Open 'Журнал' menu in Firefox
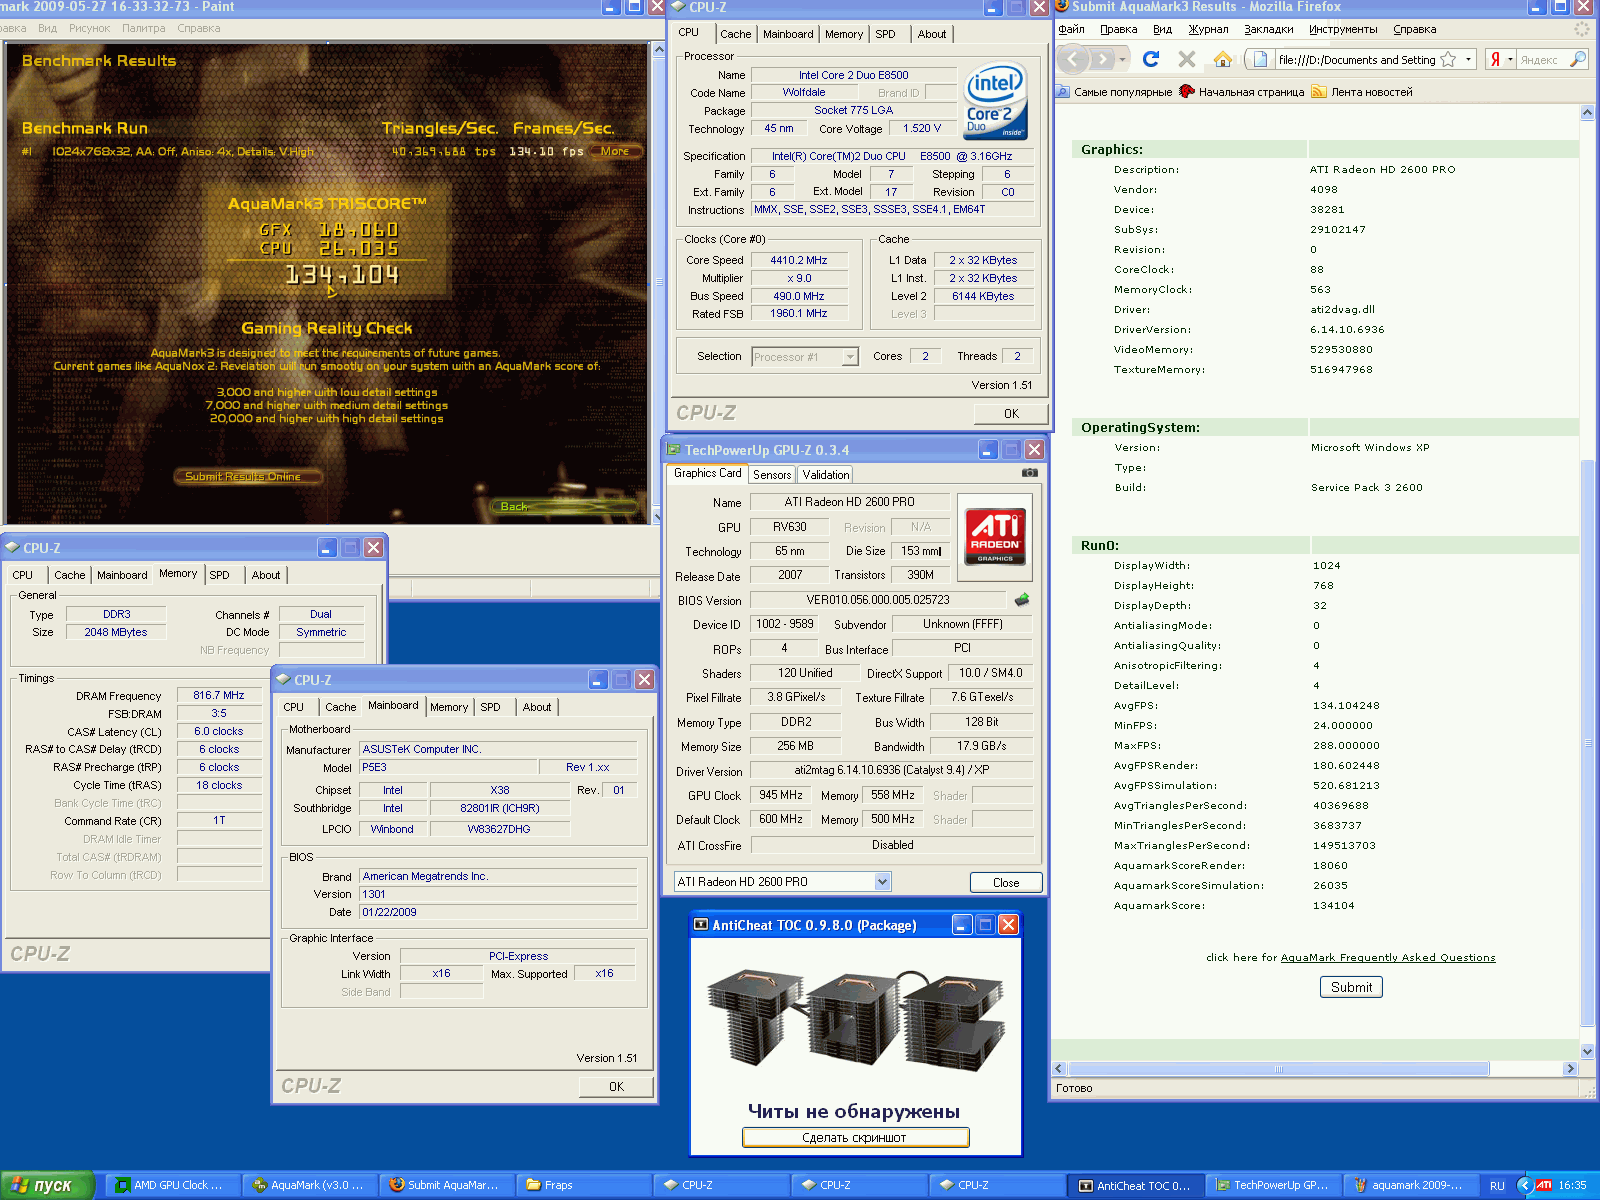This screenshot has width=1600, height=1200. pyautogui.click(x=1208, y=30)
